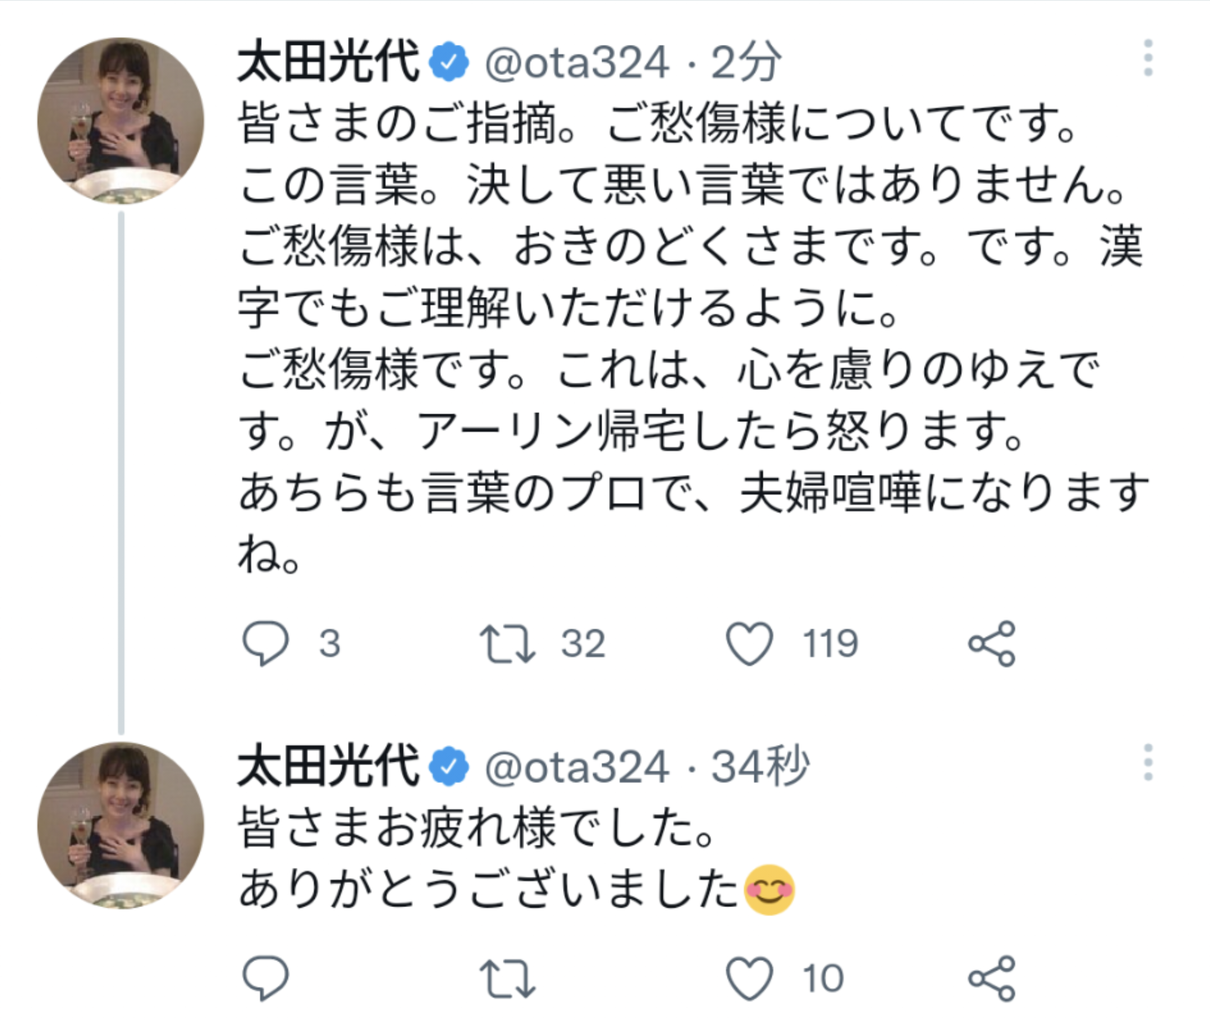1210x1024 pixels.
Task: Open more options on the 2分 tweet
Action: click(x=1148, y=59)
